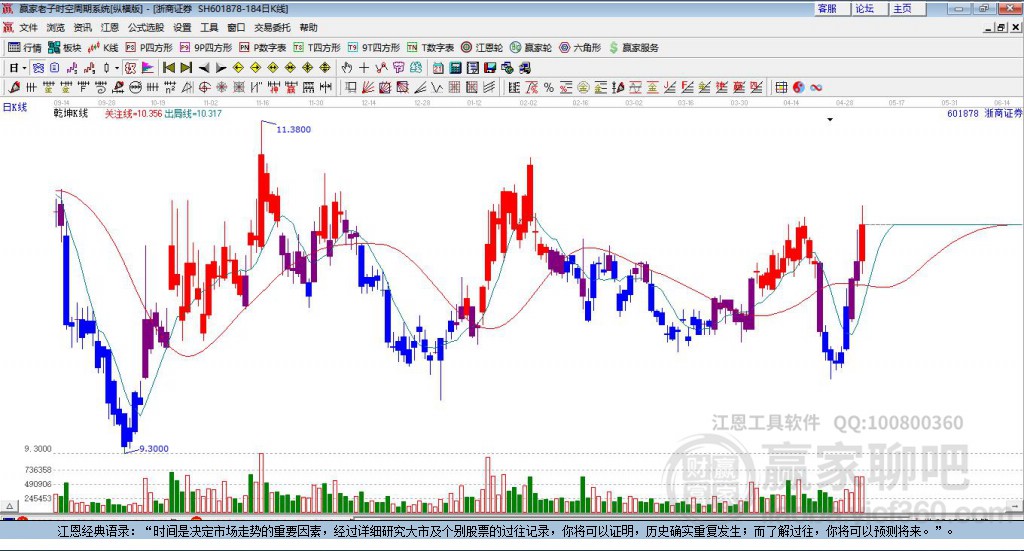Select the crosshair cursor tool
Viewport: 1024px width, 551px height.
tap(364, 68)
